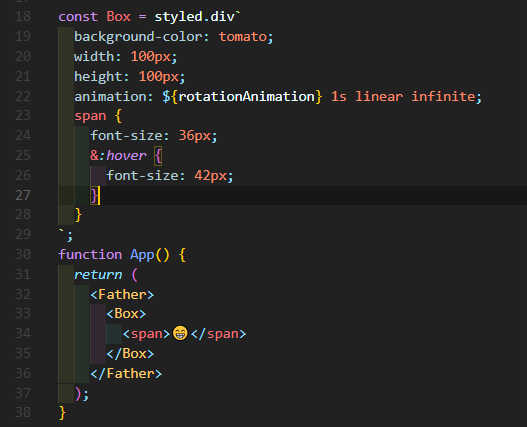Click the closing Father tag
This screenshot has width=527, height=427.
pos(126,374)
